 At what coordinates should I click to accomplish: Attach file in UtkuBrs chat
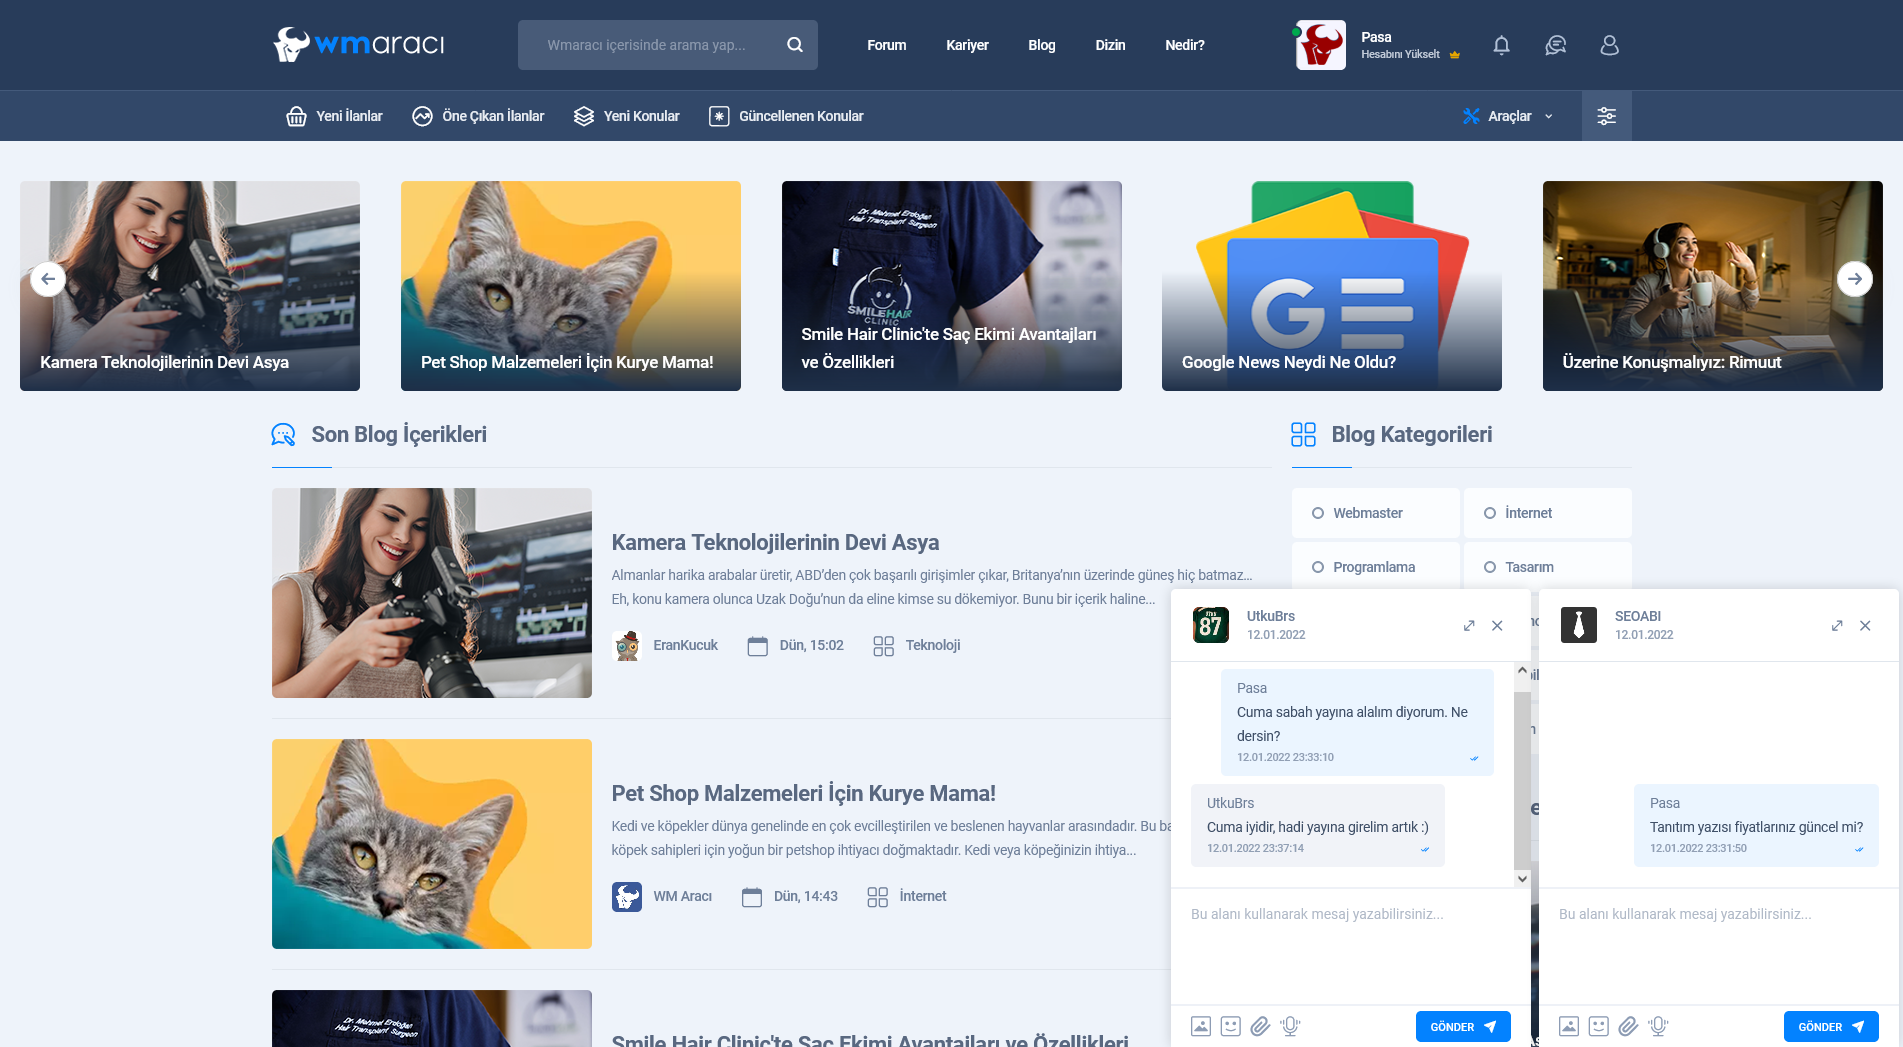[x=1260, y=1026]
